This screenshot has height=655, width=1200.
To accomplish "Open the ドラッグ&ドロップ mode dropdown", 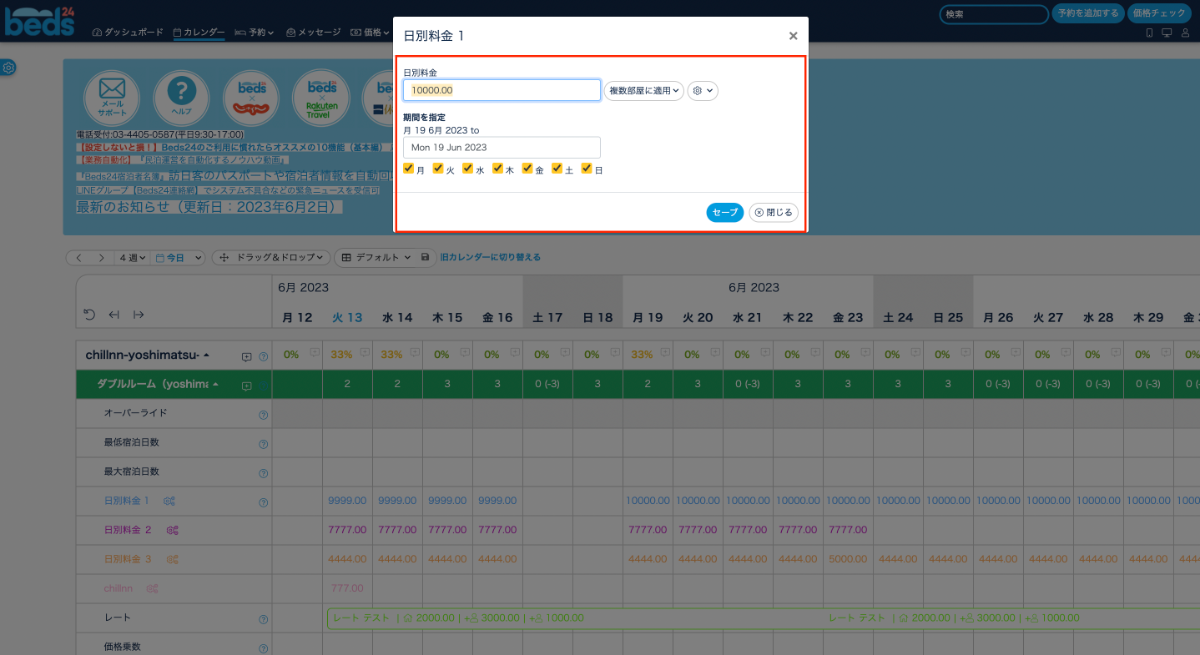I will click(270, 257).
